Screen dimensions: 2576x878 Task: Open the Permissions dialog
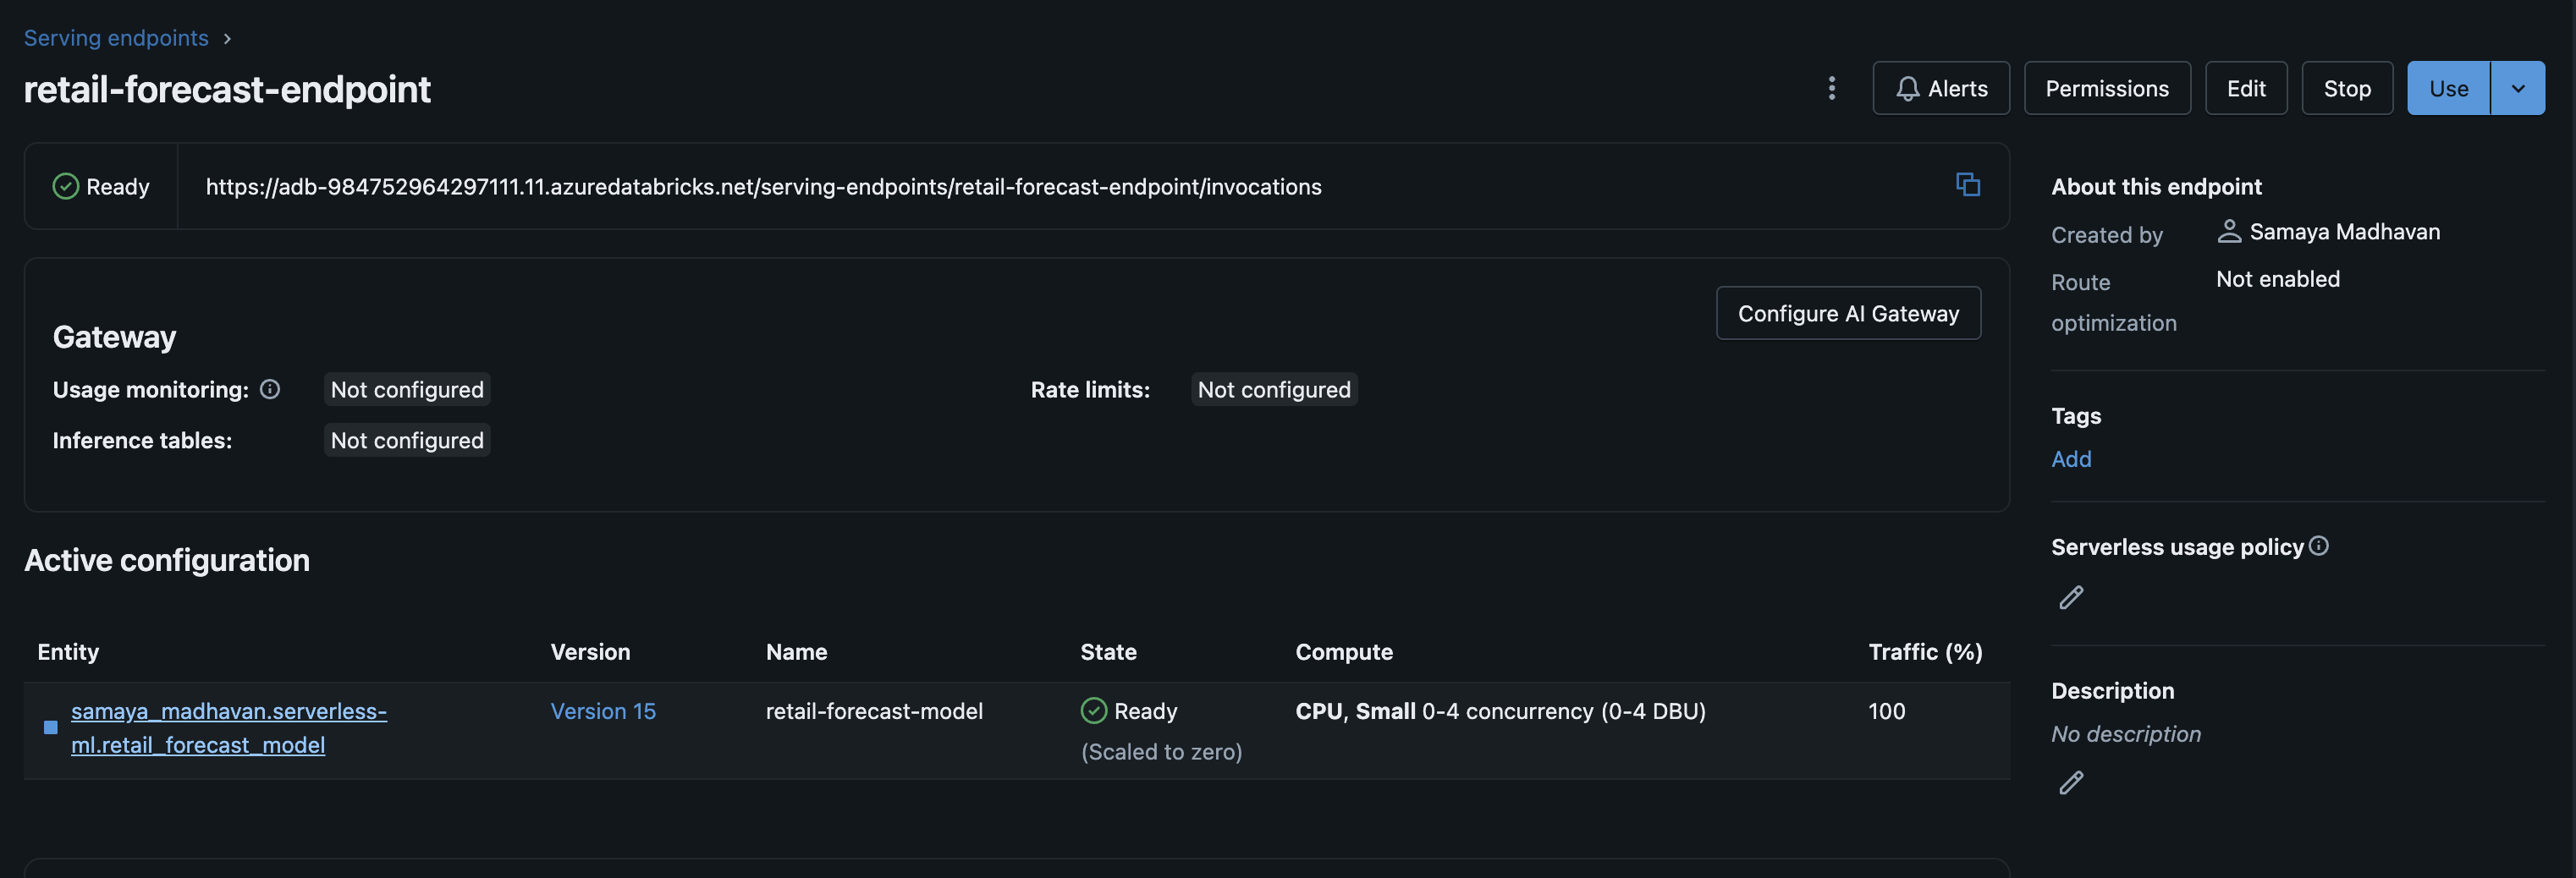[2107, 88]
